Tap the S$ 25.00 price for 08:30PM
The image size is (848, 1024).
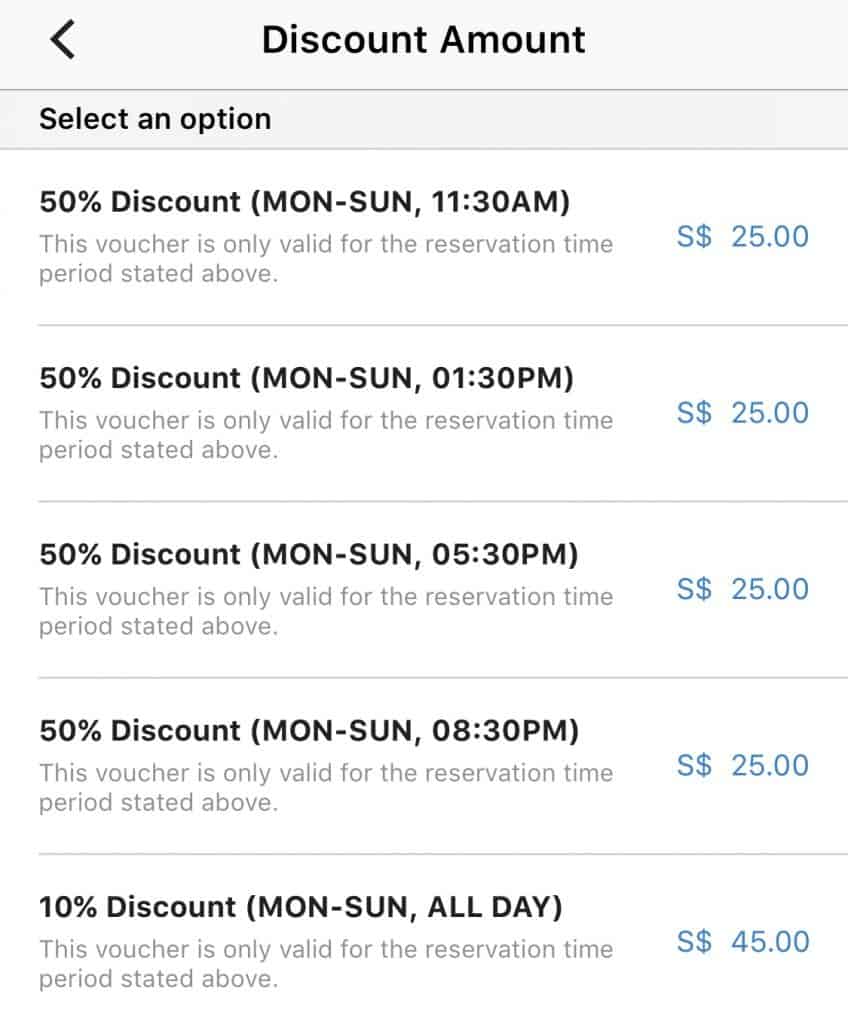point(743,765)
